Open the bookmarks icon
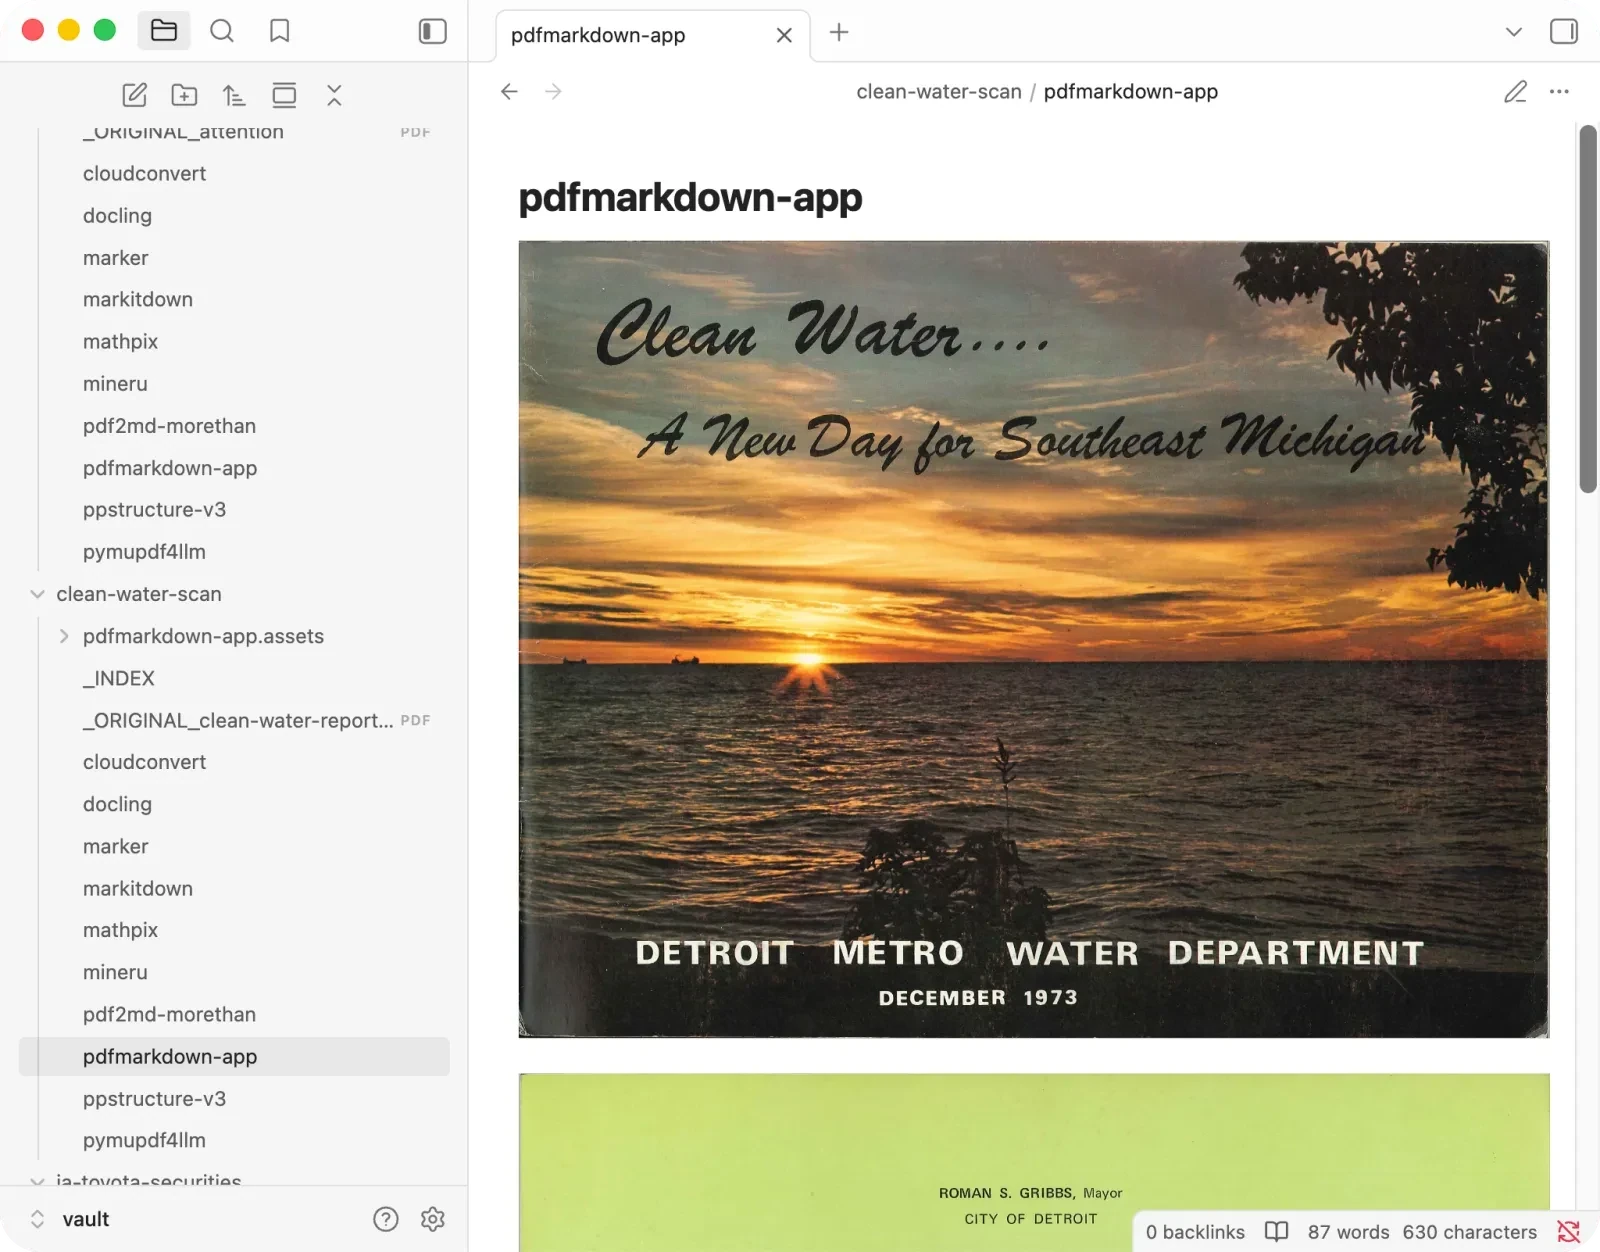 click(280, 31)
